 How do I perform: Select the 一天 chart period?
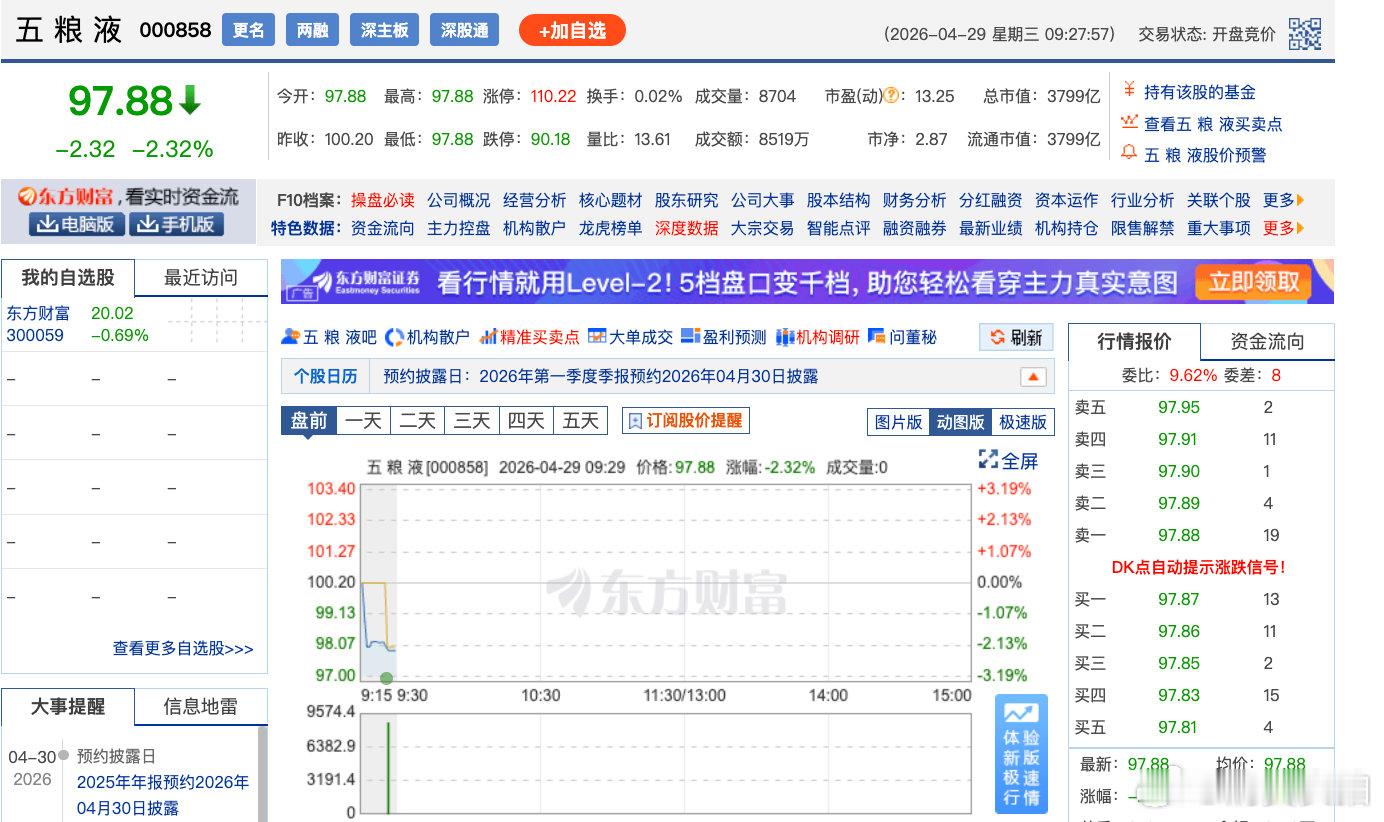364,421
